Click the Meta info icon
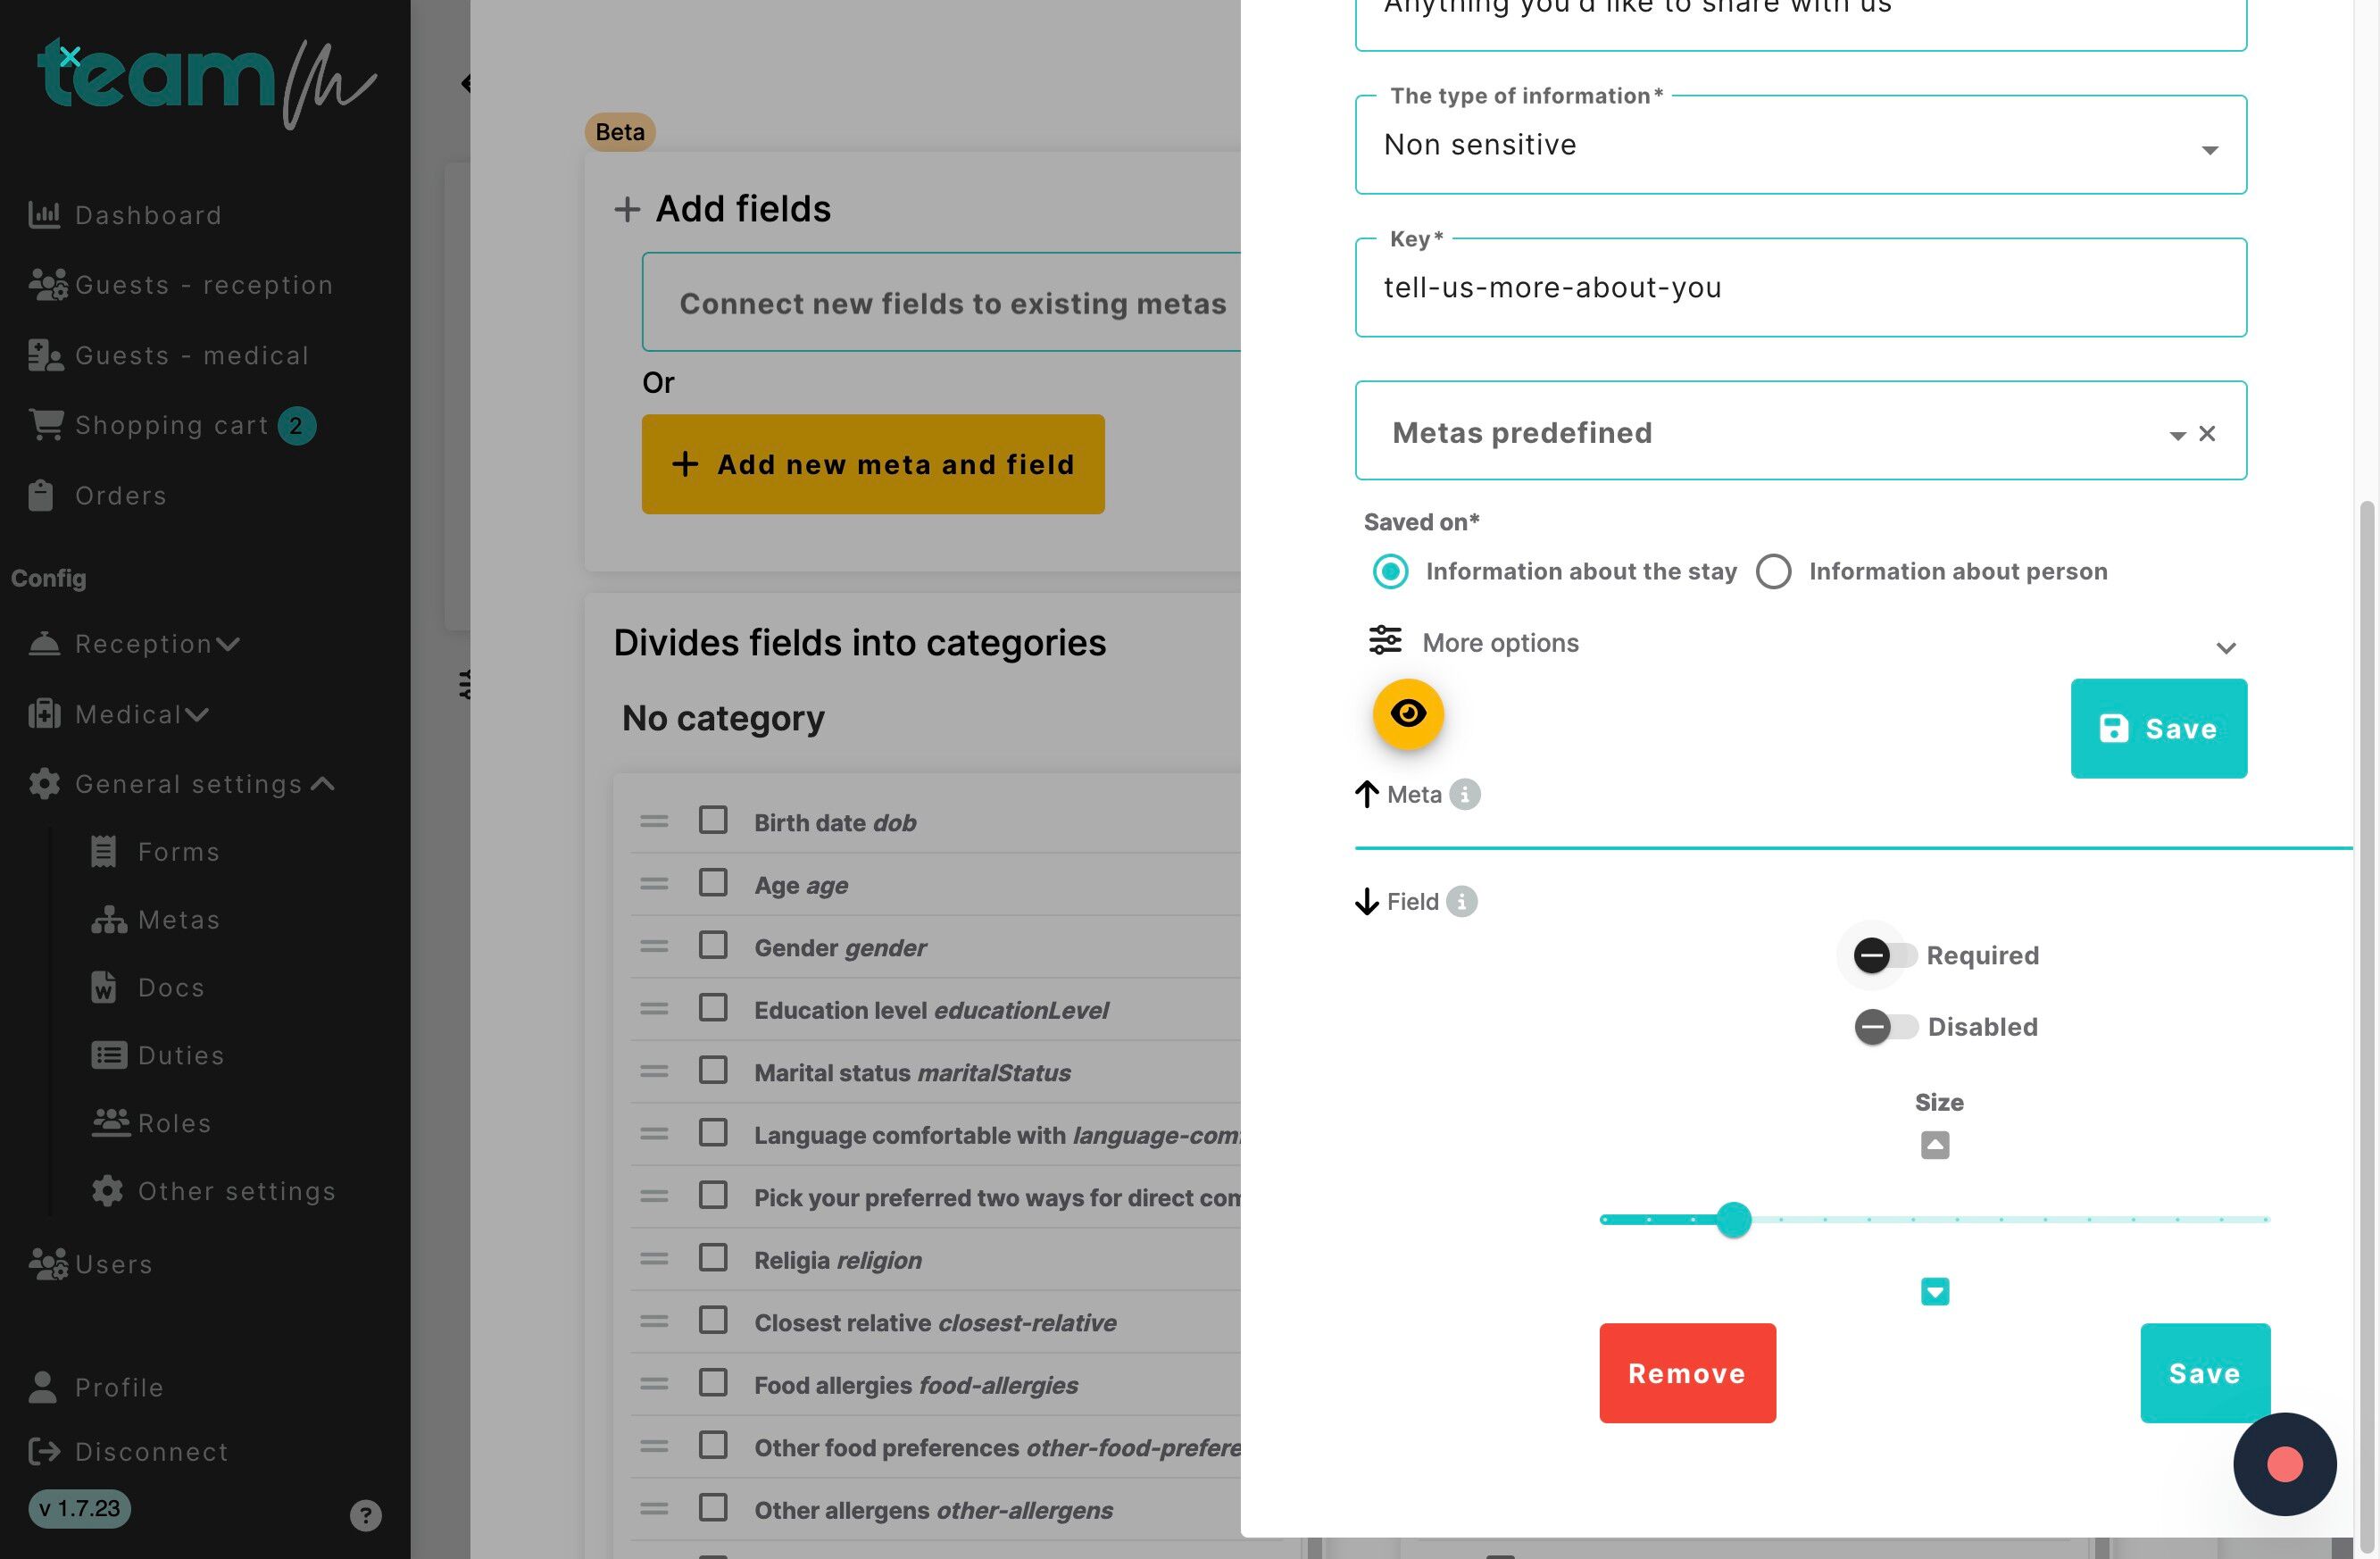2380x1559 pixels. (1464, 795)
